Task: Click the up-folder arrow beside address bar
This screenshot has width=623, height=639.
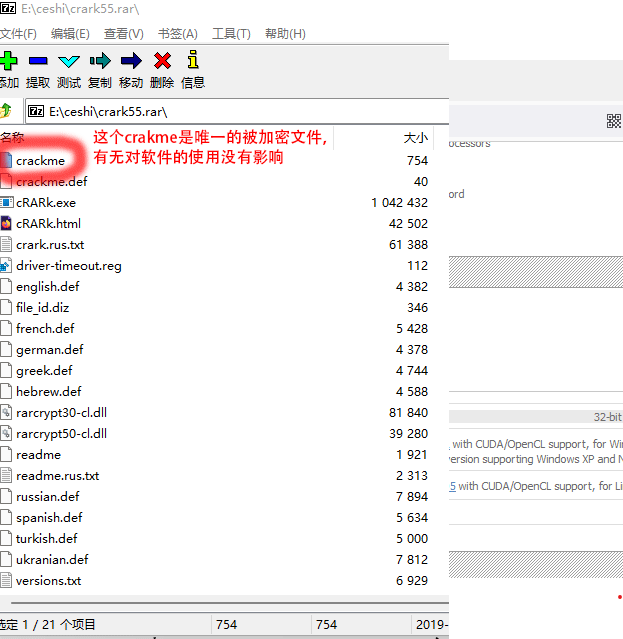Action: click(6, 111)
